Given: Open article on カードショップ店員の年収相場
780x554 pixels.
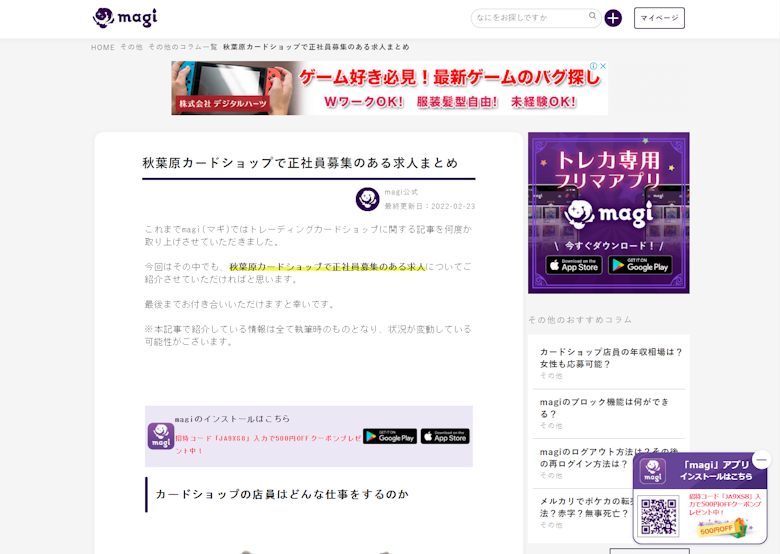Looking at the screenshot, I should pos(611,358).
